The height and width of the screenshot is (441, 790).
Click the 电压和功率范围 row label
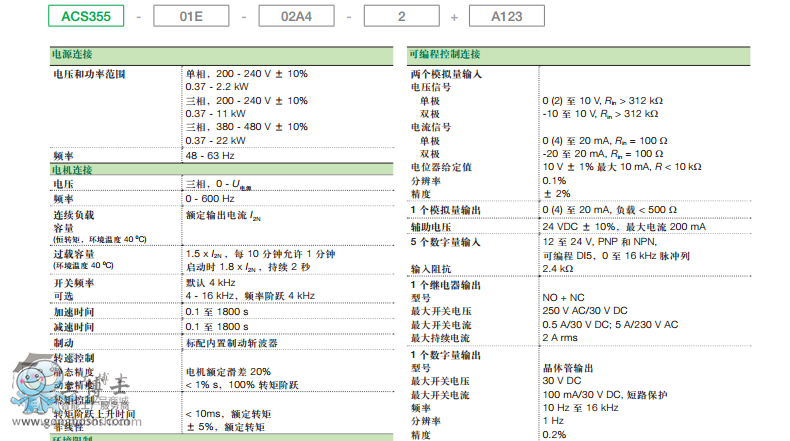coord(88,74)
